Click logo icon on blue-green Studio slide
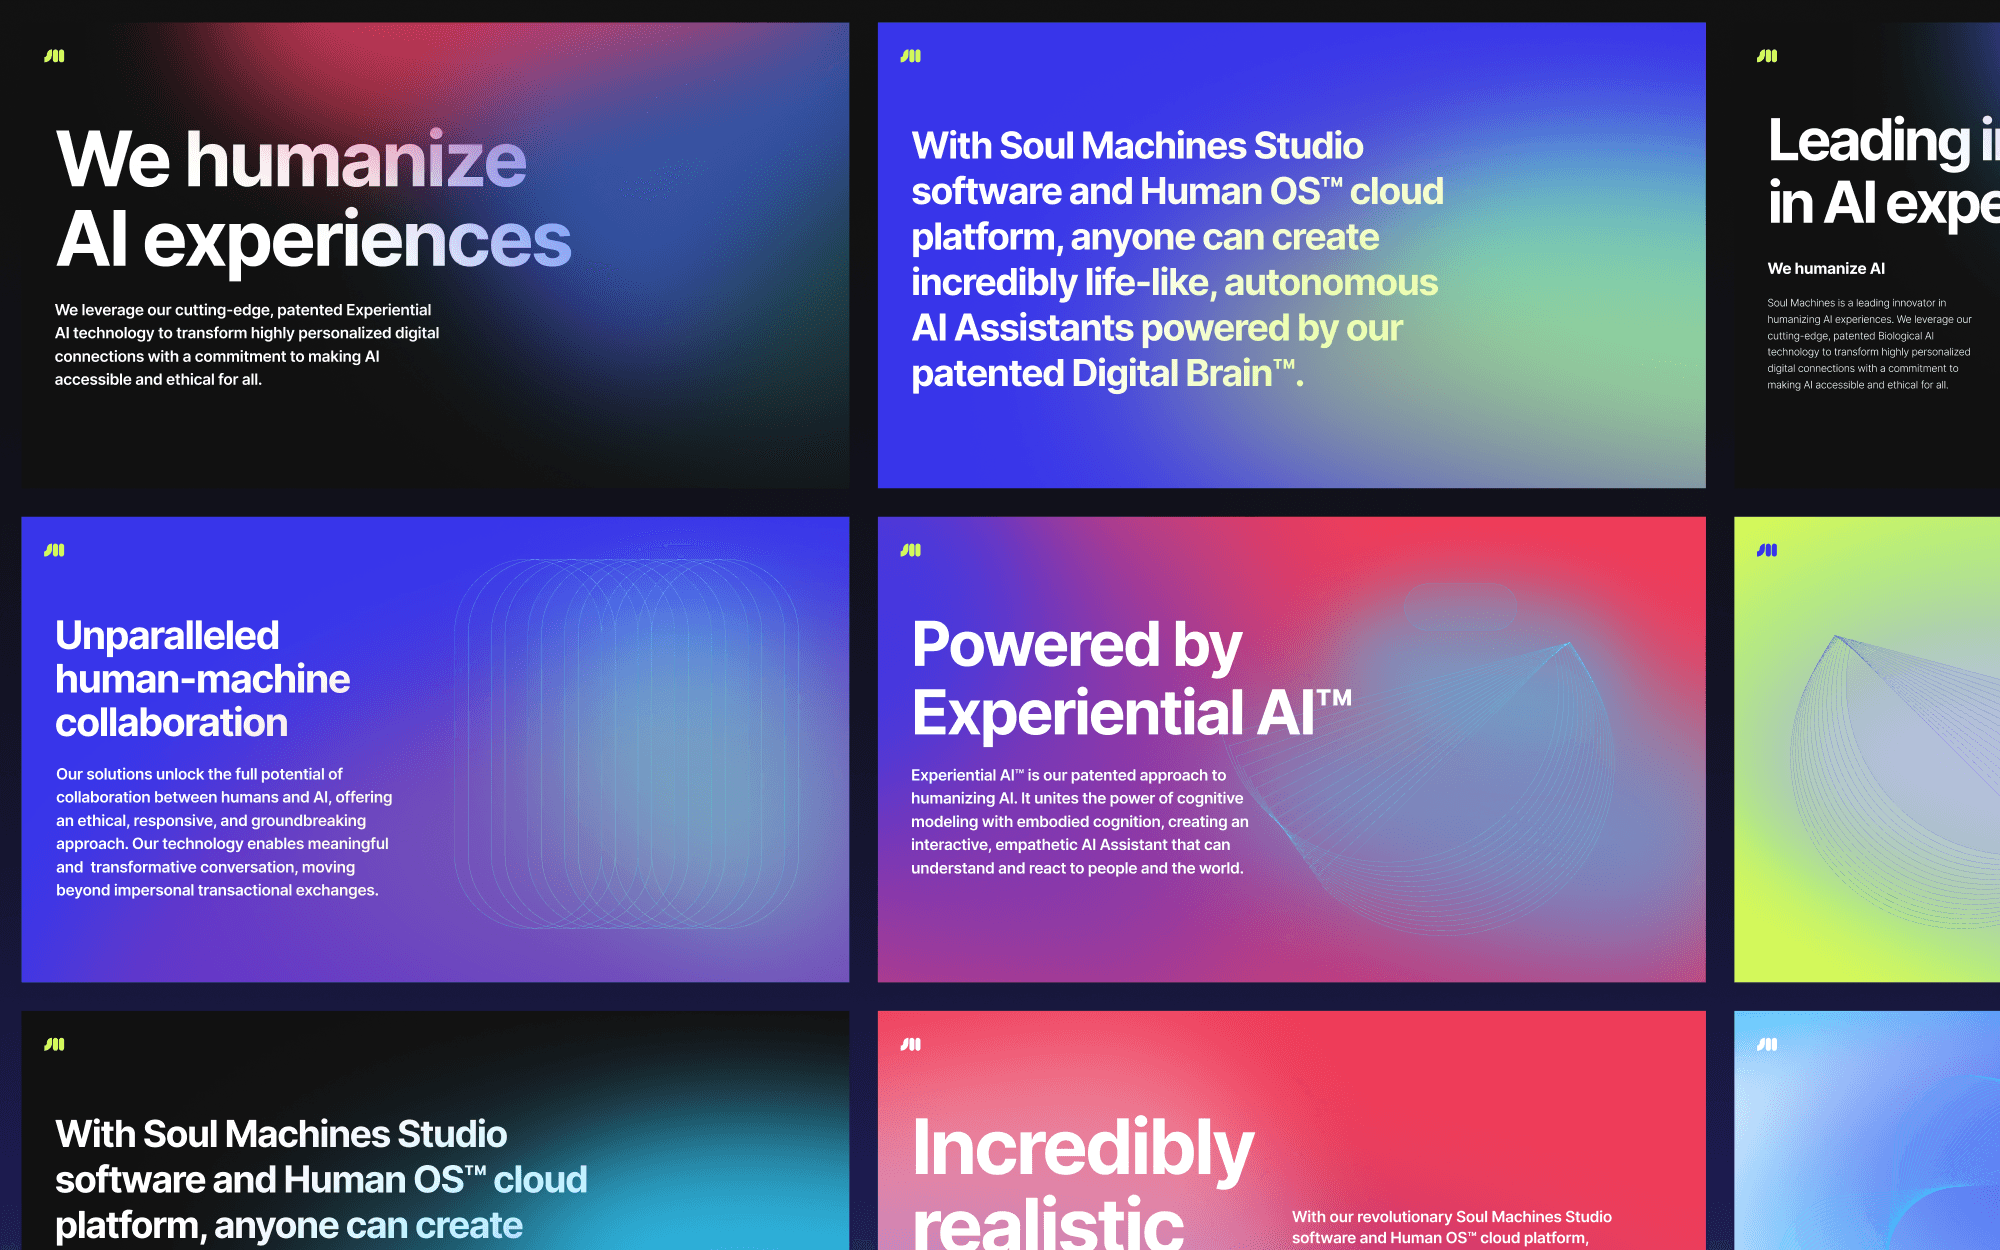The height and width of the screenshot is (1250, 2000). click(x=910, y=56)
